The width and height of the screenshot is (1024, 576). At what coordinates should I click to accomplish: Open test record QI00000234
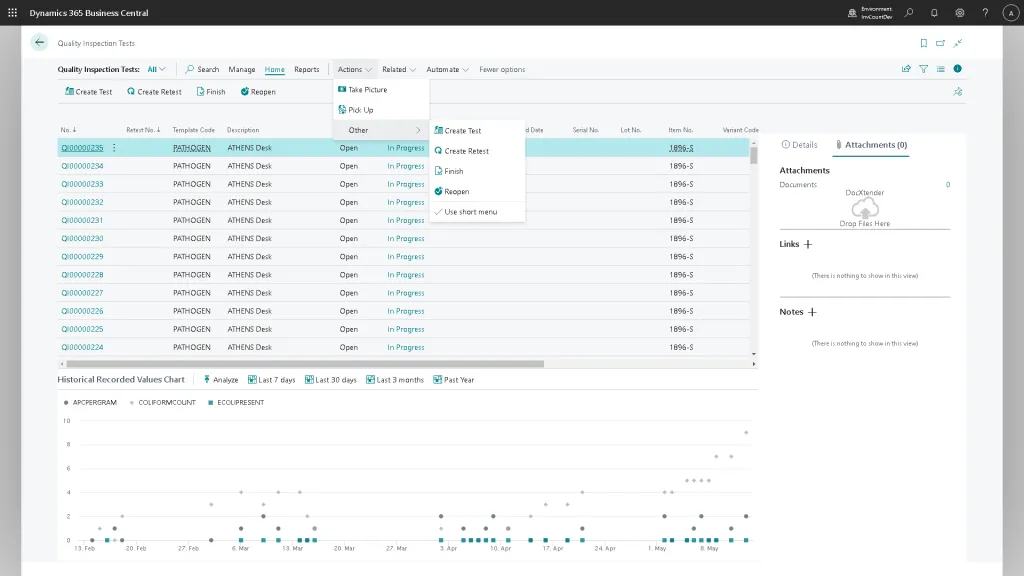(x=82, y=166)
